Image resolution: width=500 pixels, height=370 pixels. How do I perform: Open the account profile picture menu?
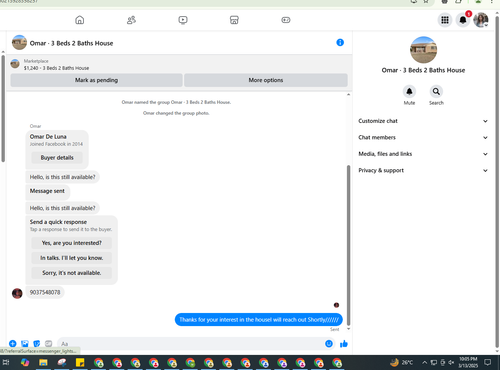[481, 20]
